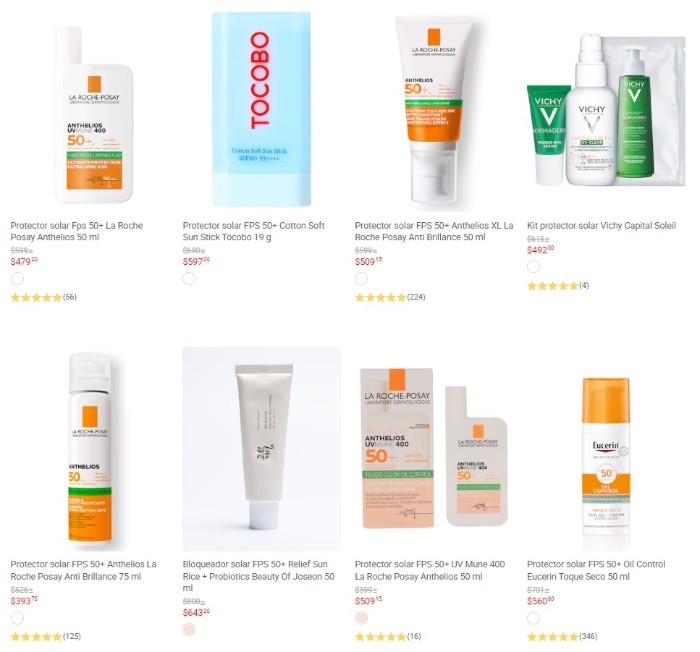Open Bloqueador solar Relief Sun Rice + Probiotics link
Viewport: 700px width, 652px height.
coord(258,576)
